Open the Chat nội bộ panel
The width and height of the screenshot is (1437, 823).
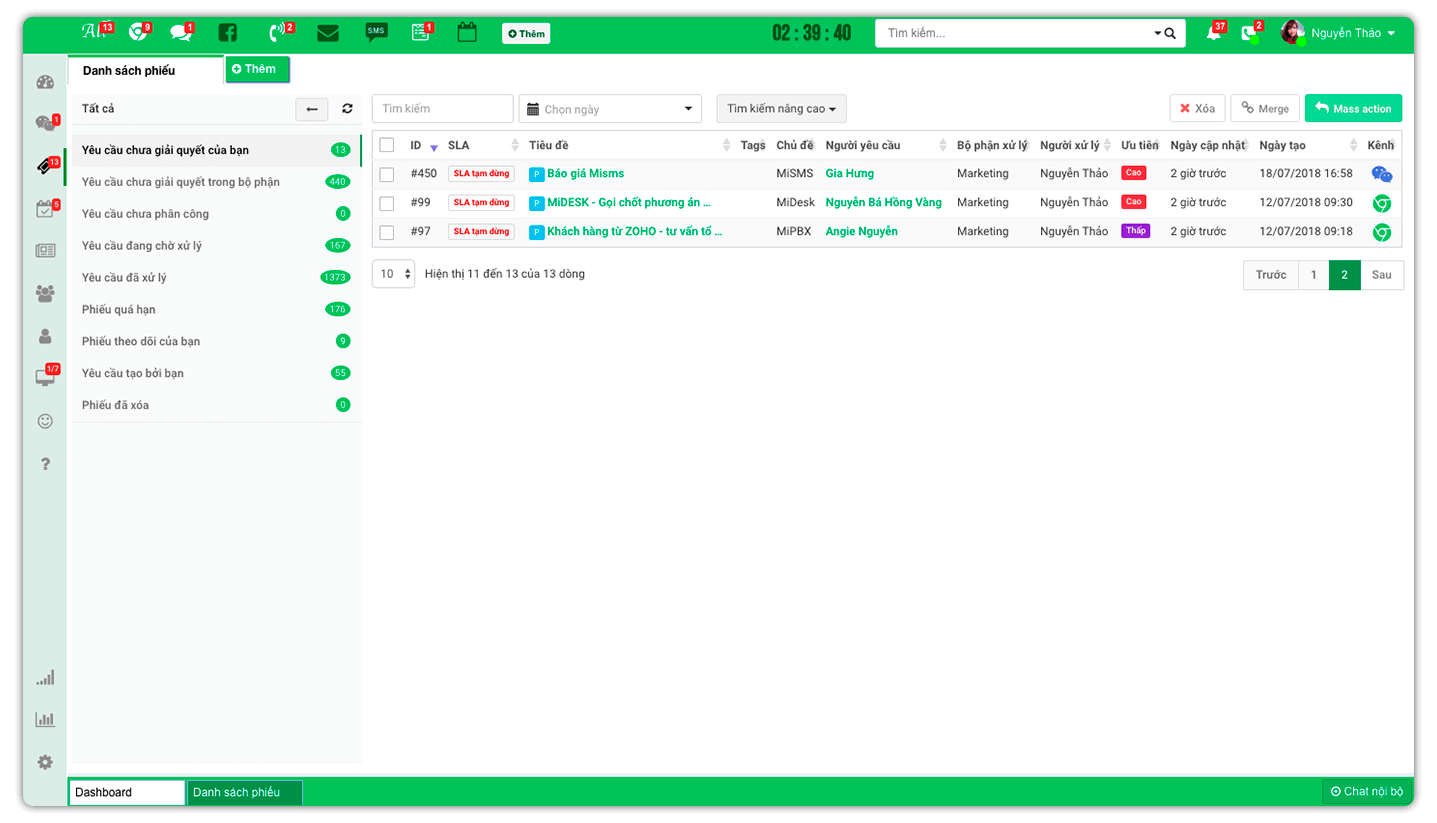[1367, 792]
